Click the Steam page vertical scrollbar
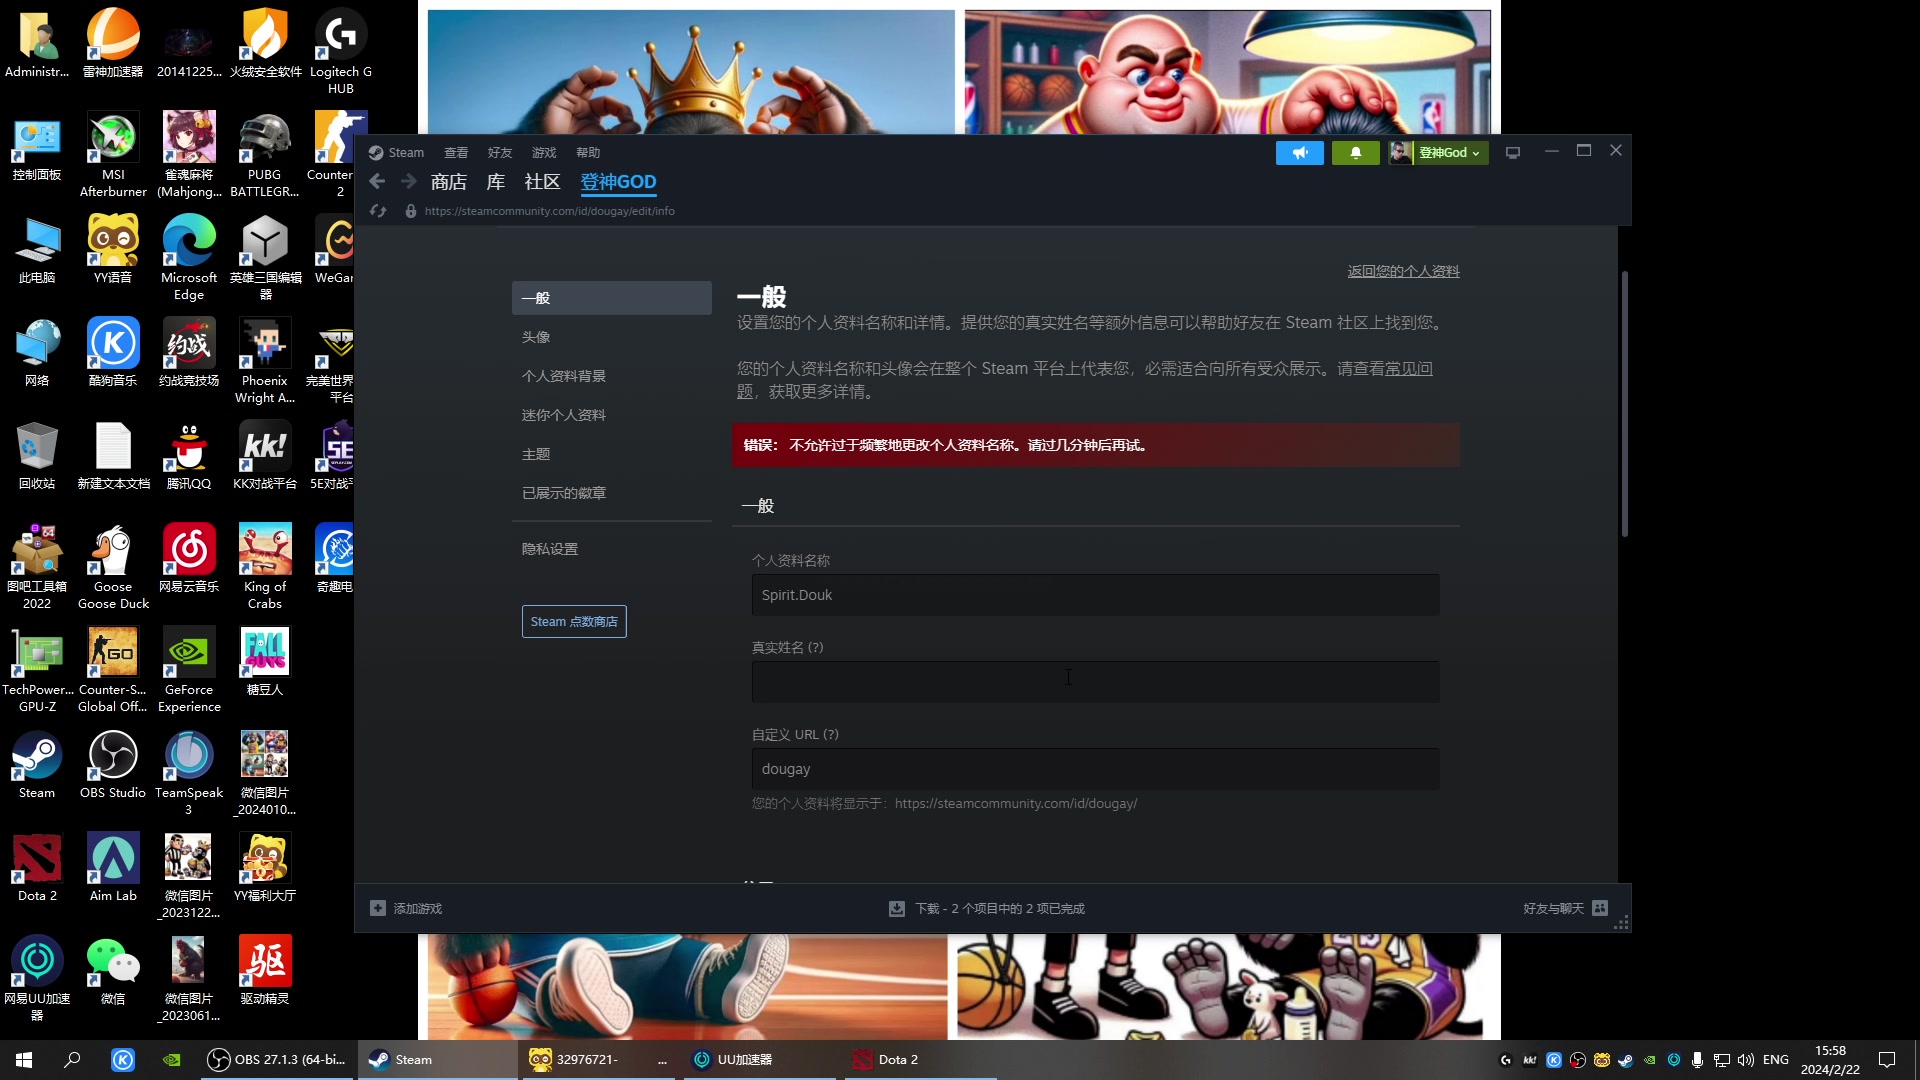This screenshot has height=1080, width=1920. pos(1624,404)
